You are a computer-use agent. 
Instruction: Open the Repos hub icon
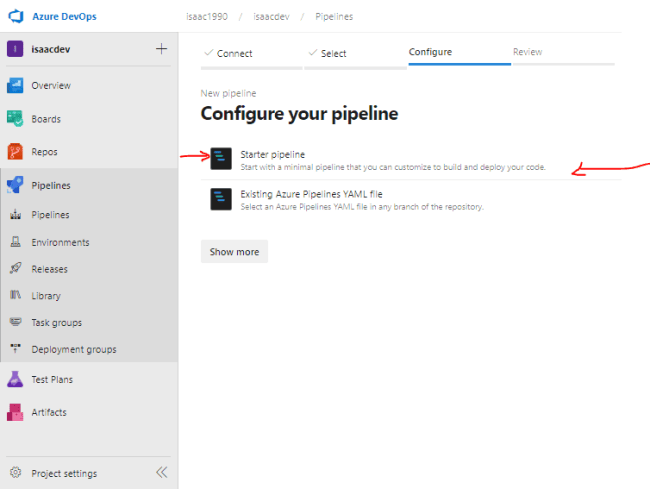[x=15, y=152]
